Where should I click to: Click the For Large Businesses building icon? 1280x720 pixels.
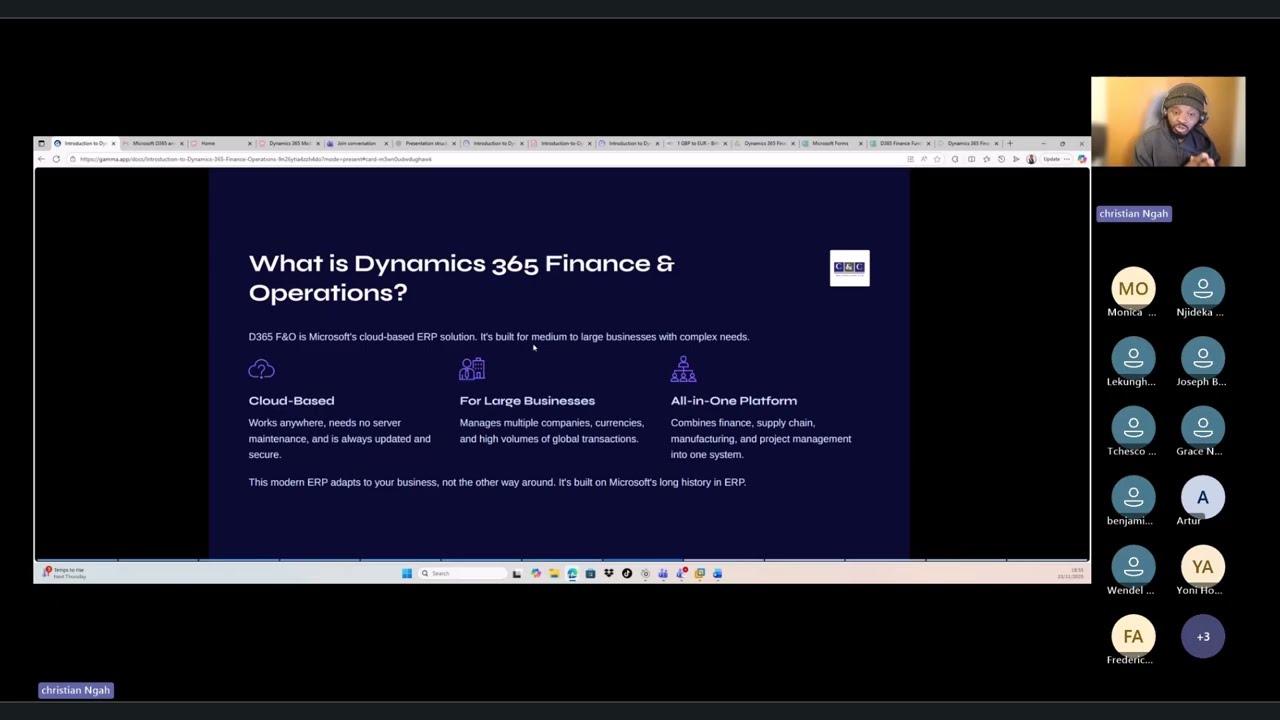click(472, 369)
